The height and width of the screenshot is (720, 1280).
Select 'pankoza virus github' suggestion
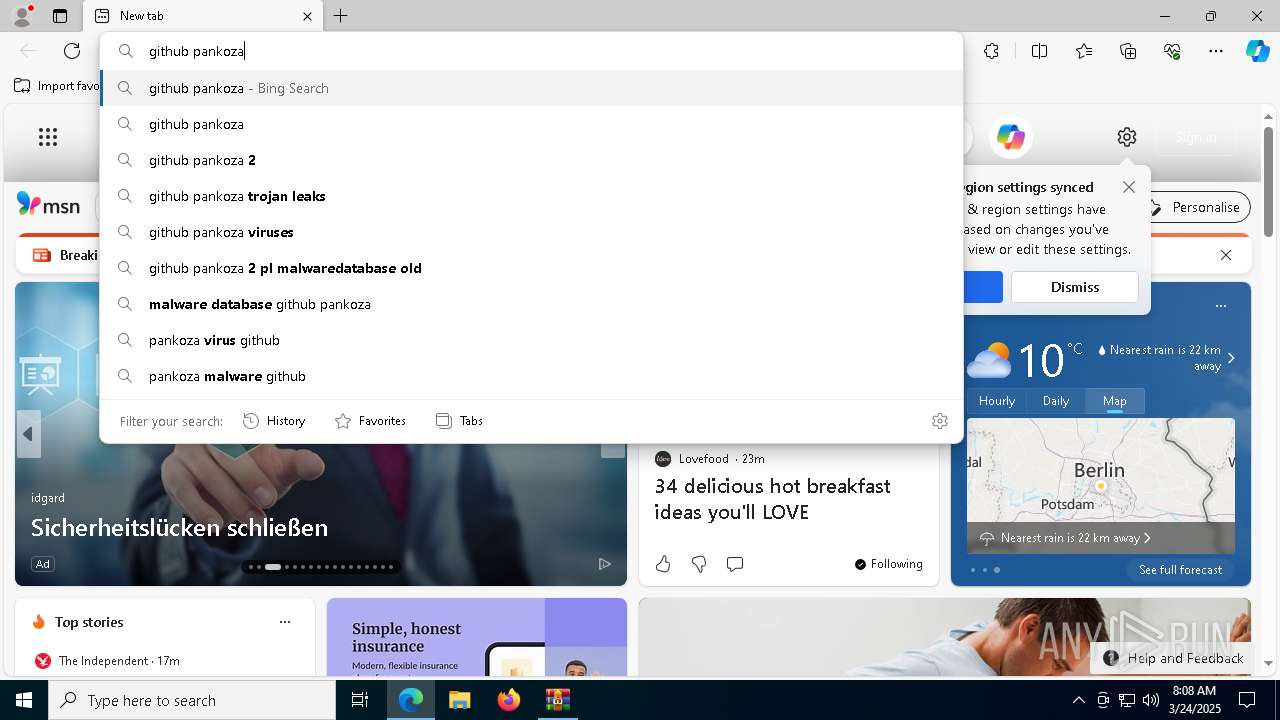pos(531,340)
